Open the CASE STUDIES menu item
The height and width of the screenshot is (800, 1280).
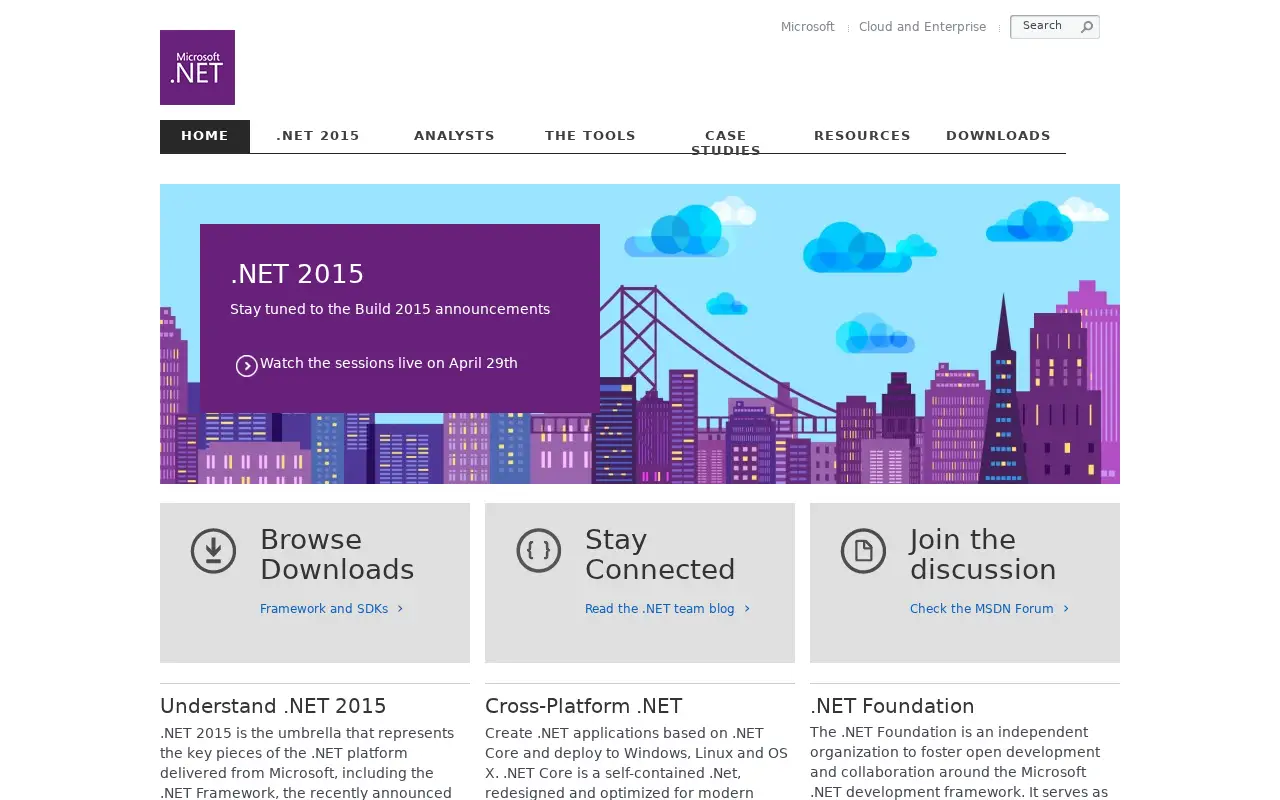[x=726, y=143]
